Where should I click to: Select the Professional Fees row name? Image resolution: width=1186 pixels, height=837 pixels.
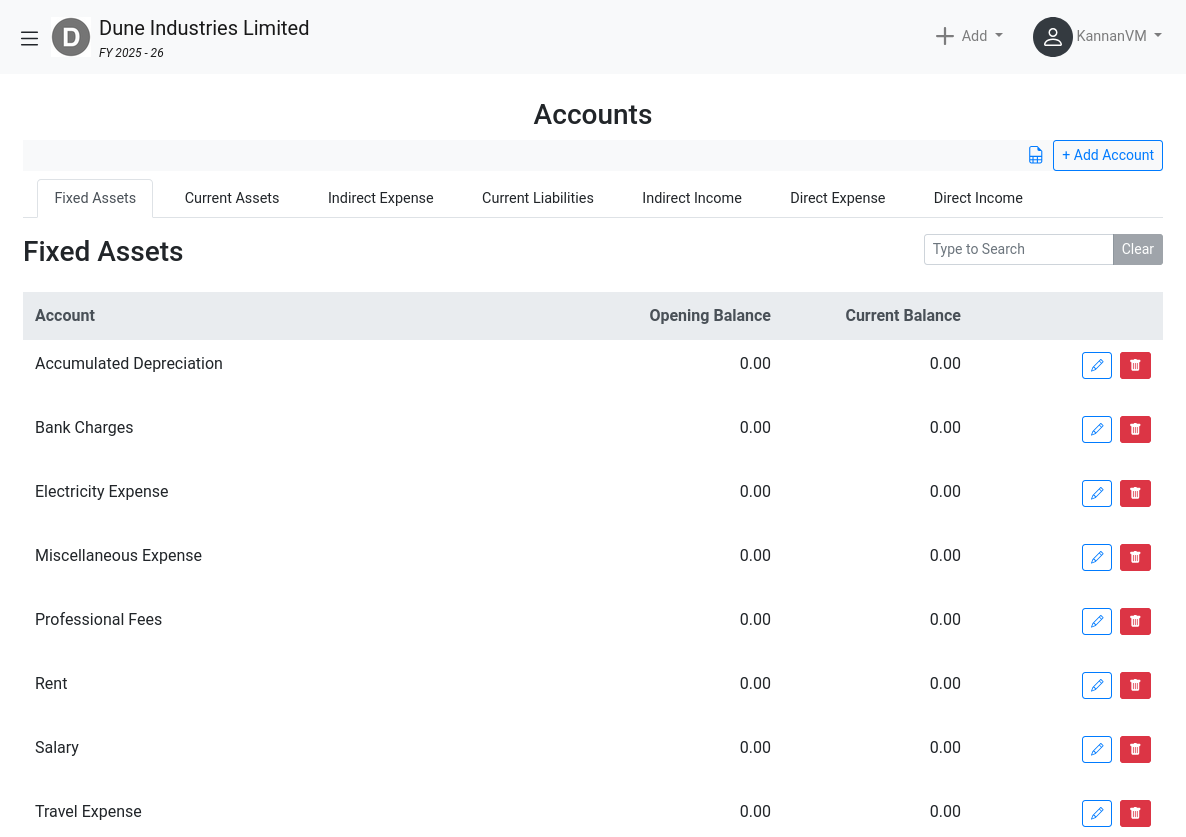[98, 619]
